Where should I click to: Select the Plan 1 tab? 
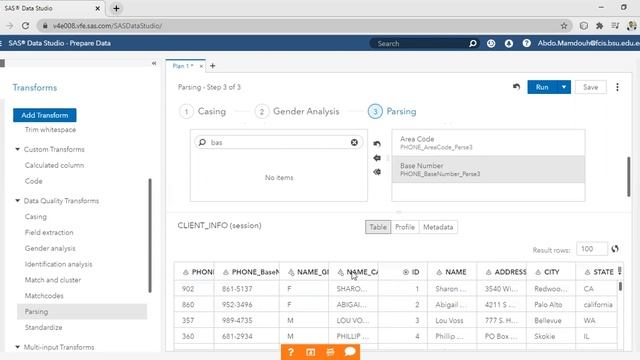click(x=182, y=66)
